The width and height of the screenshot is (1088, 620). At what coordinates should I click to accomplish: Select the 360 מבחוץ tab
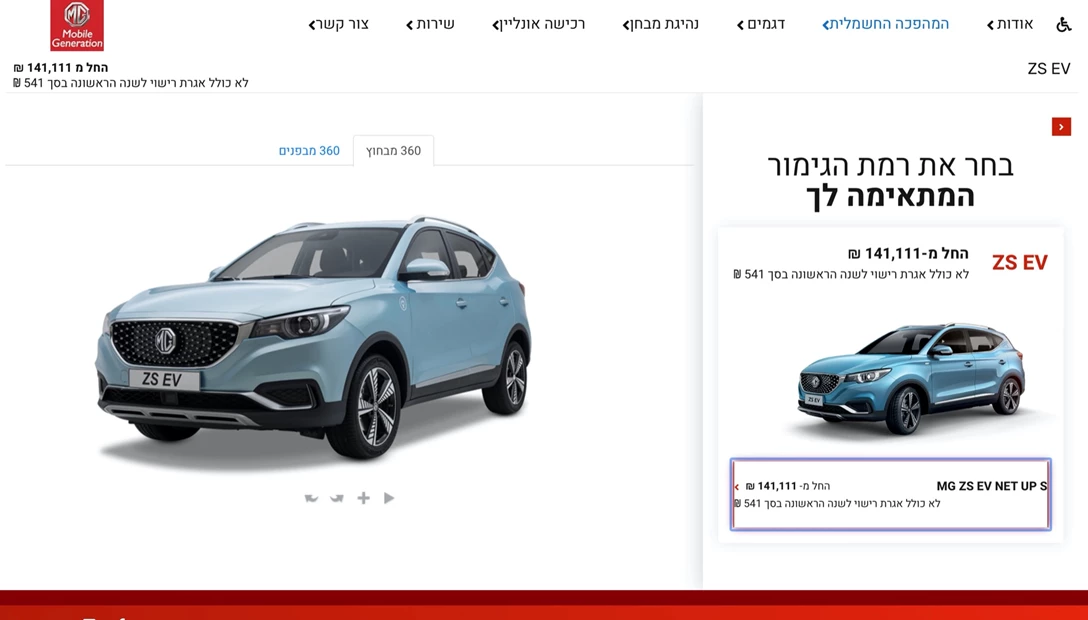(x=393, y=150)
